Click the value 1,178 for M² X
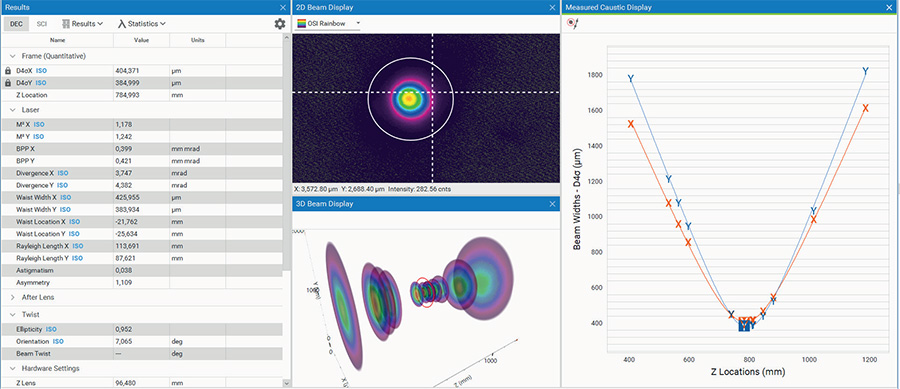Screen dimensions: 900x389 pos(124,124)
